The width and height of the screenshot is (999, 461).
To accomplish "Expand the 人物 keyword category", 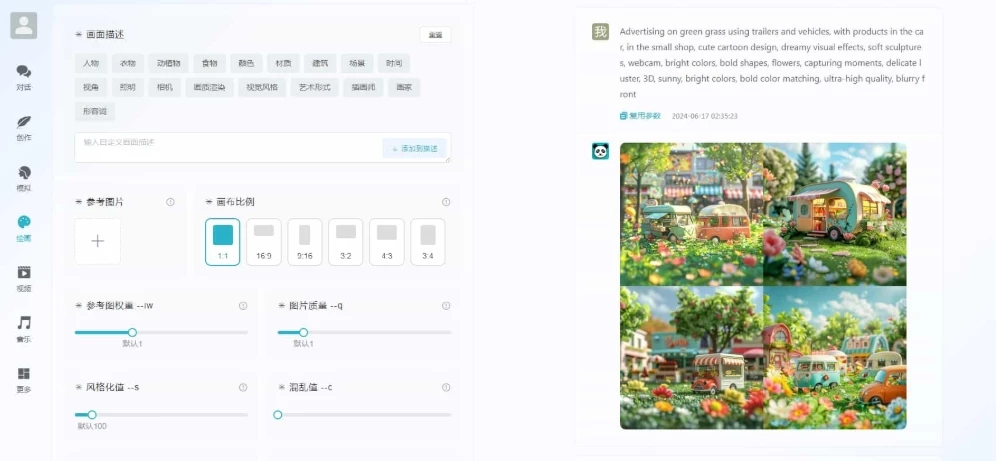I will tap(92, 63).
